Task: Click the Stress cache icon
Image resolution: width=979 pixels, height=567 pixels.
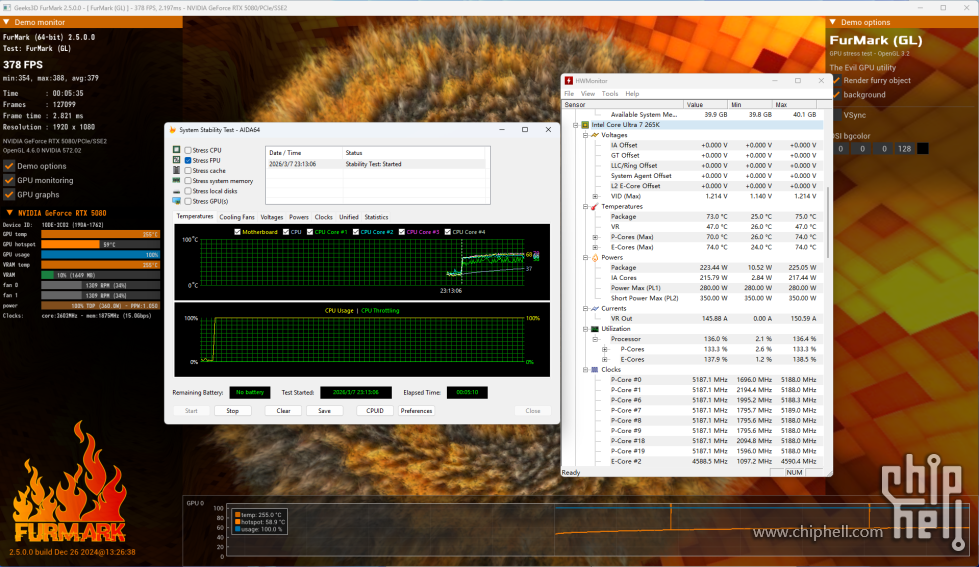Action: pos(177,170)
